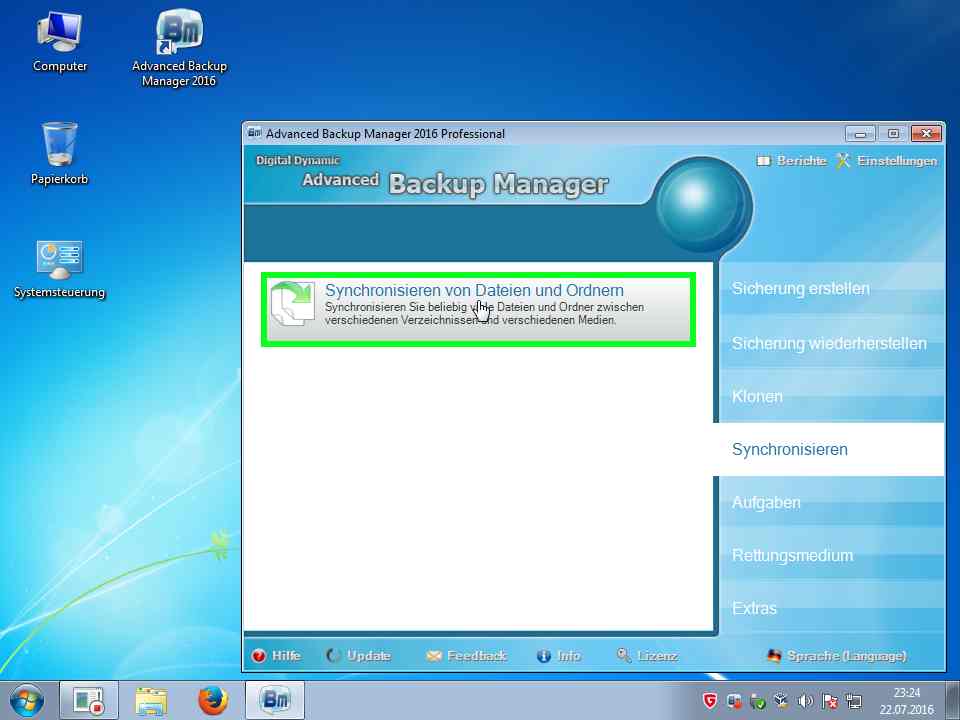960x720 pixels.
Task: Launch Firefox from taskbar
Action: [212, 700]
